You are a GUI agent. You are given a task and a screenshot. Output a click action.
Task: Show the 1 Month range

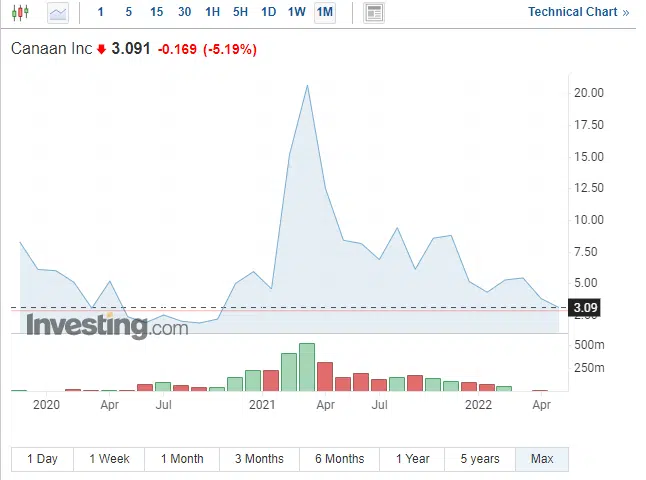(182, 459)
